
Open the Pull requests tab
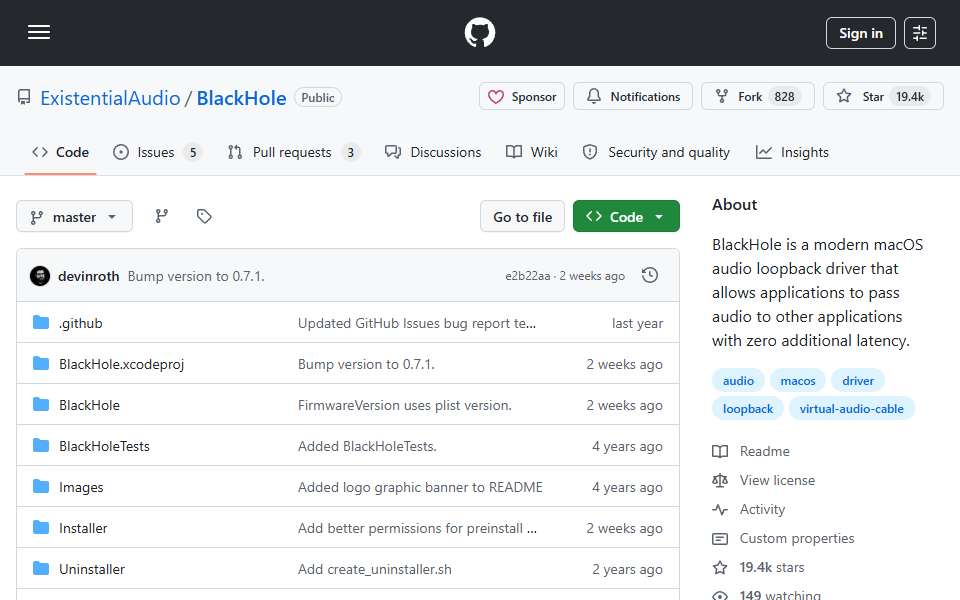click(293, 152)
